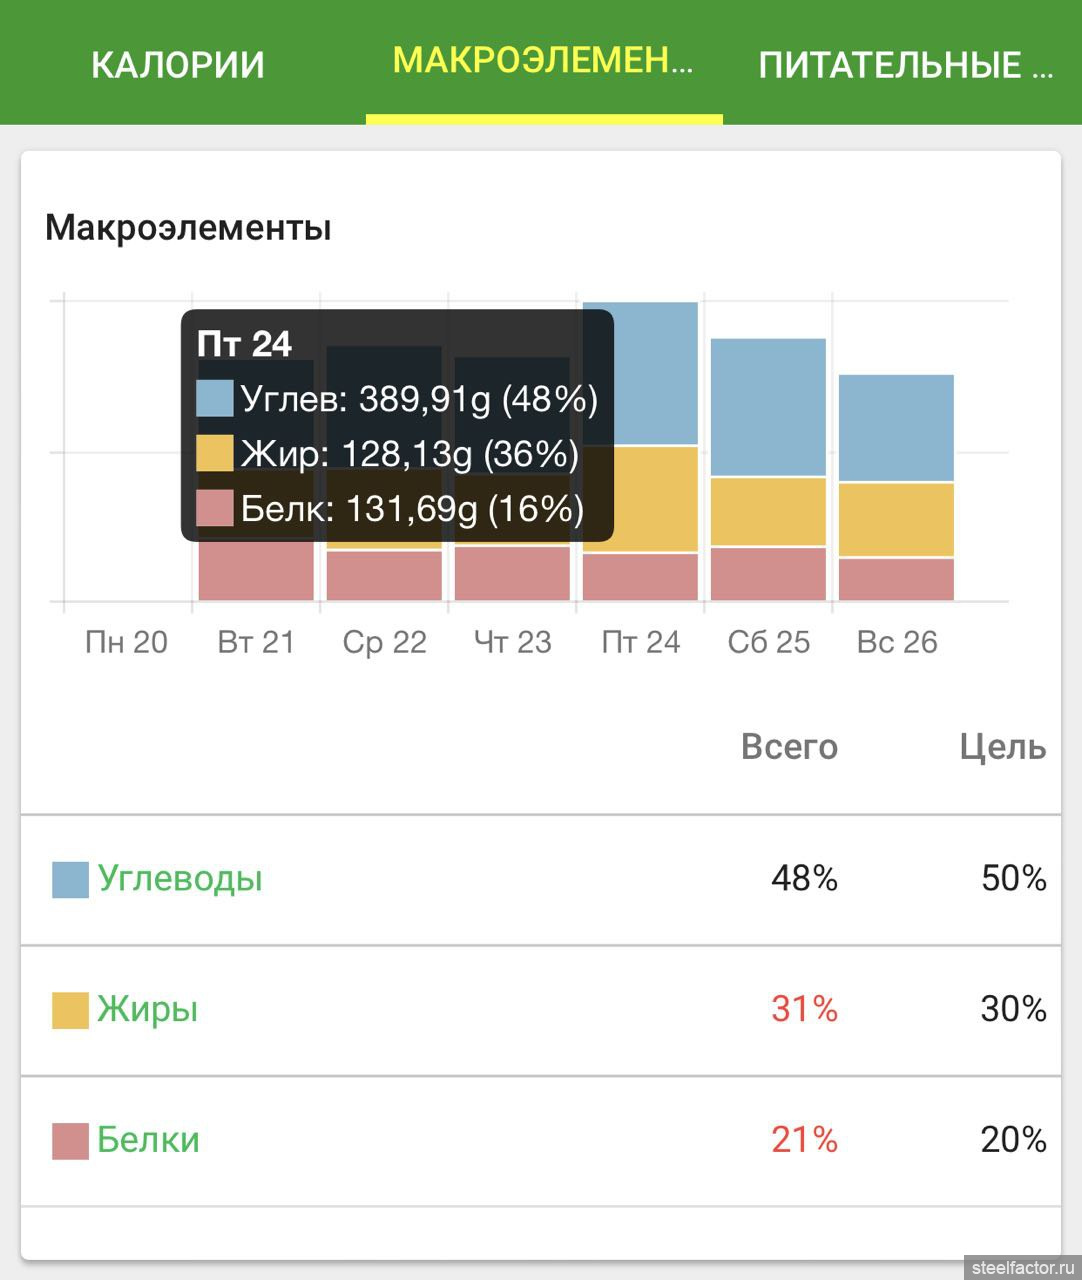Open the Жиры link
Image resolution: width=1082 pixels, height=1280 pixels.
[148, 1009]
